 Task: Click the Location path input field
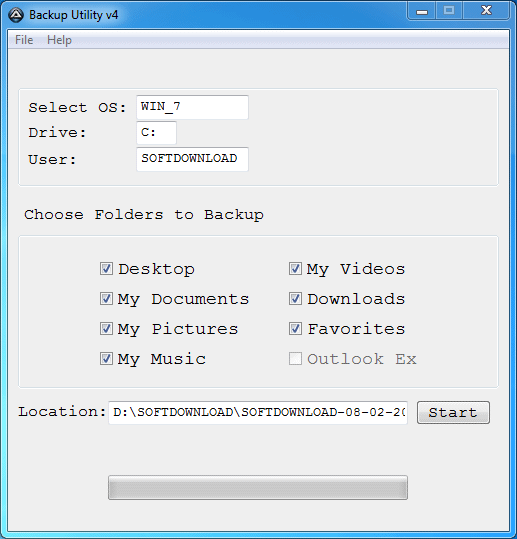click(x=258, y=412)
